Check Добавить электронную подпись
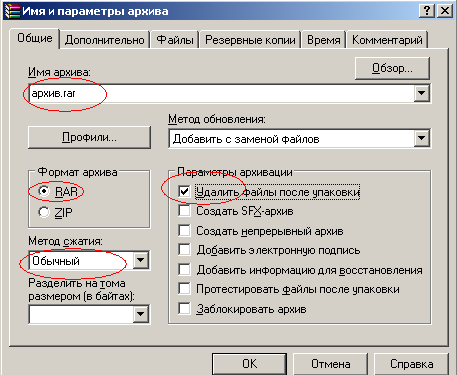This screenshot has width=457, height=375. (184, 250)
